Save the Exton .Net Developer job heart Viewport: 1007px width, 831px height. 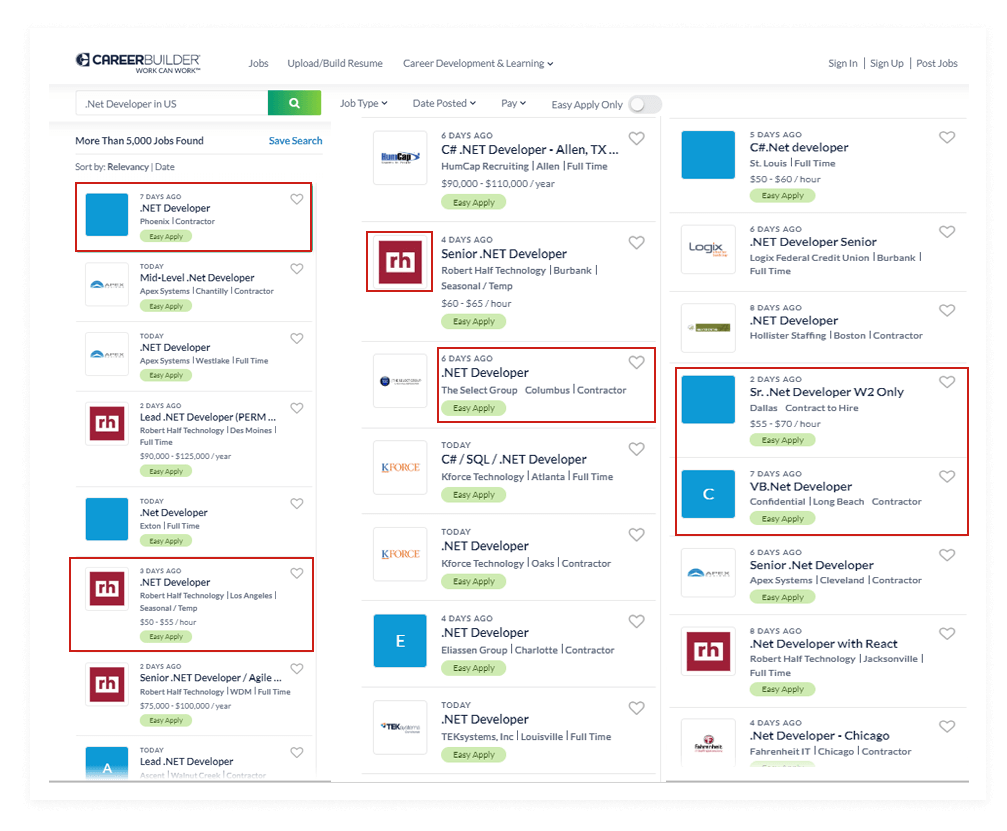(297, 503)
